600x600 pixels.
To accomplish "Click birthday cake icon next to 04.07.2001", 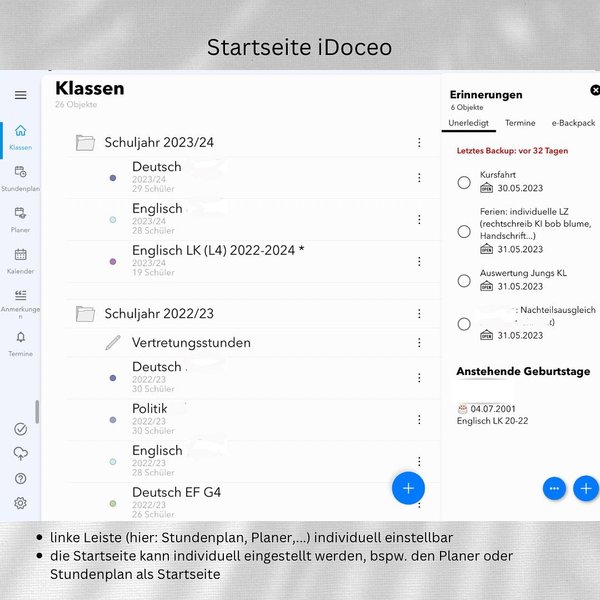I will coord(463,409).
